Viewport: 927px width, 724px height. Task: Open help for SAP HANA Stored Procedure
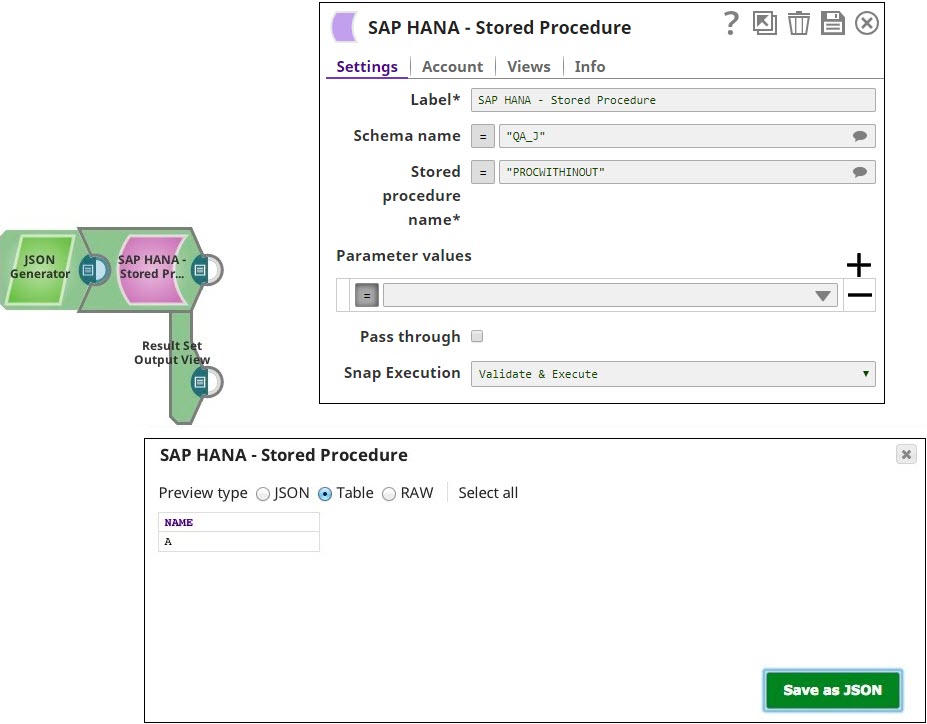coord(731,24)
